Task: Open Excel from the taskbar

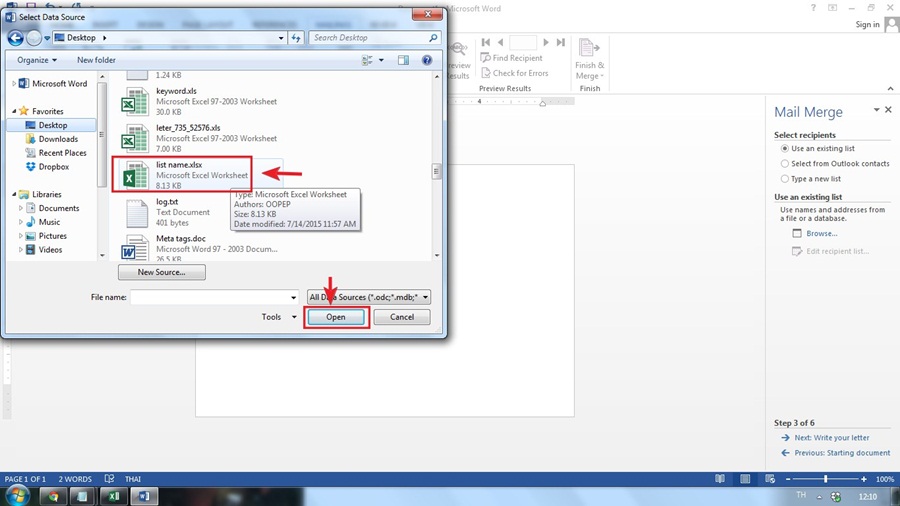Action: coord(114,496)
